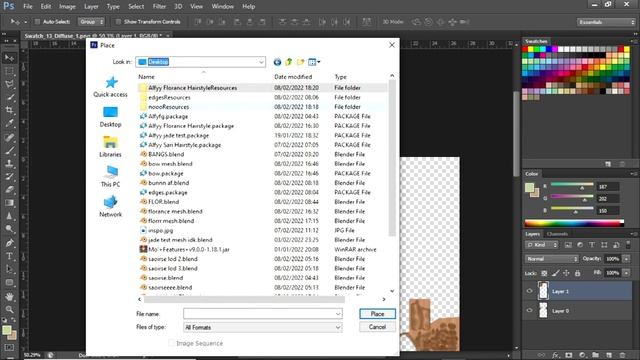Expand the Look in dropdown
Screen dimensions: 640x360
point(261,62)
